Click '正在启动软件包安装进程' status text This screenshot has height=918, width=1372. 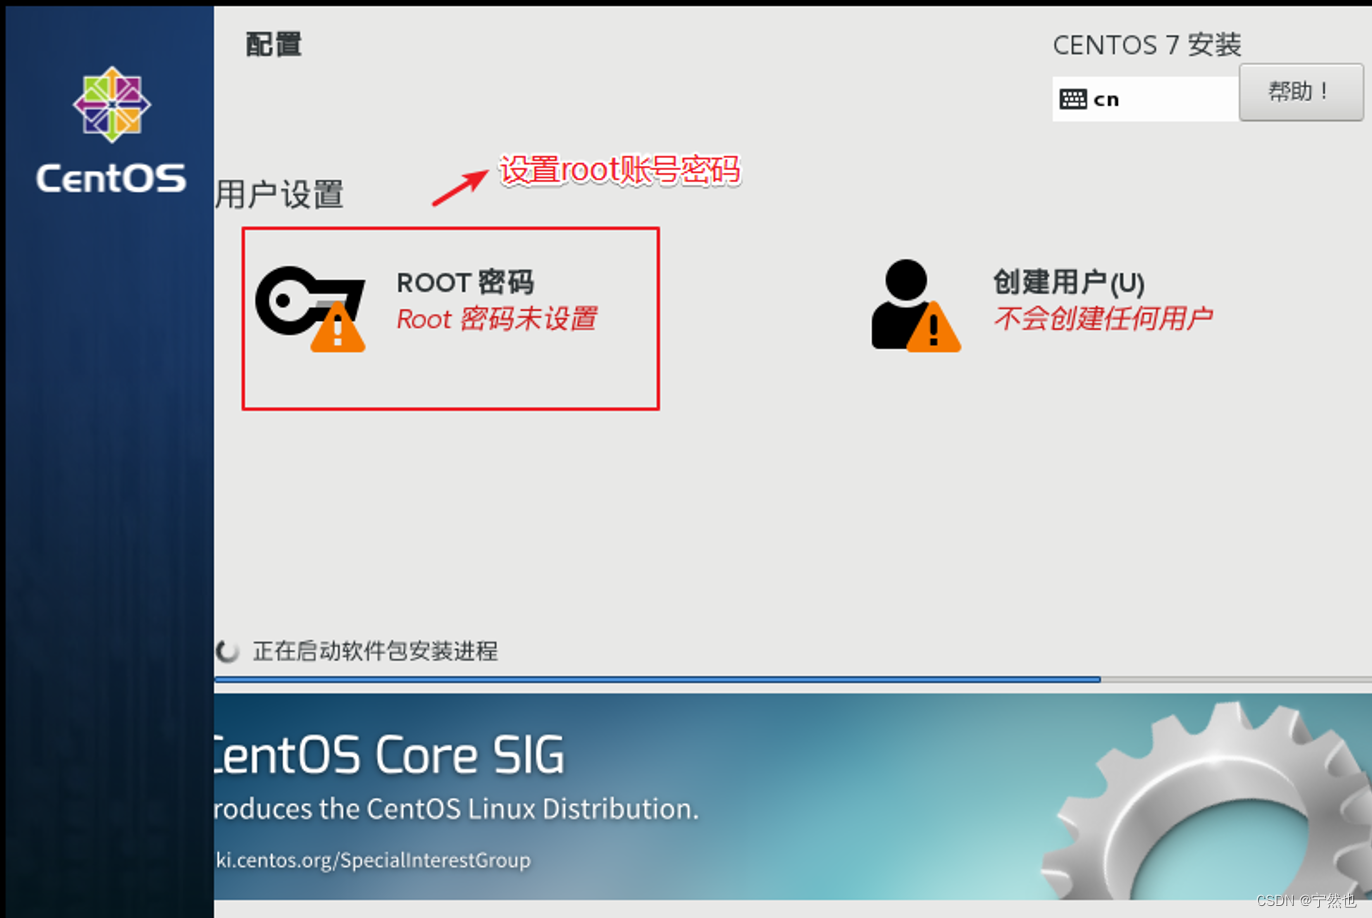tap(375, 652)
